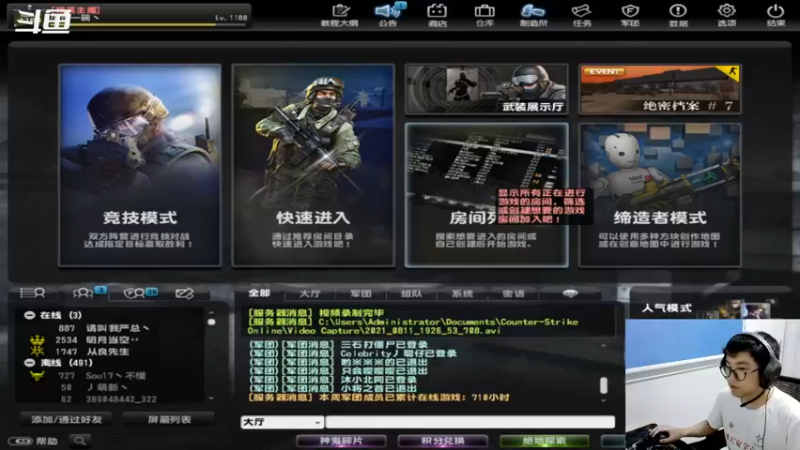
Task: Click the 屏蔽列表 block list button
Action: pos(169,419)
